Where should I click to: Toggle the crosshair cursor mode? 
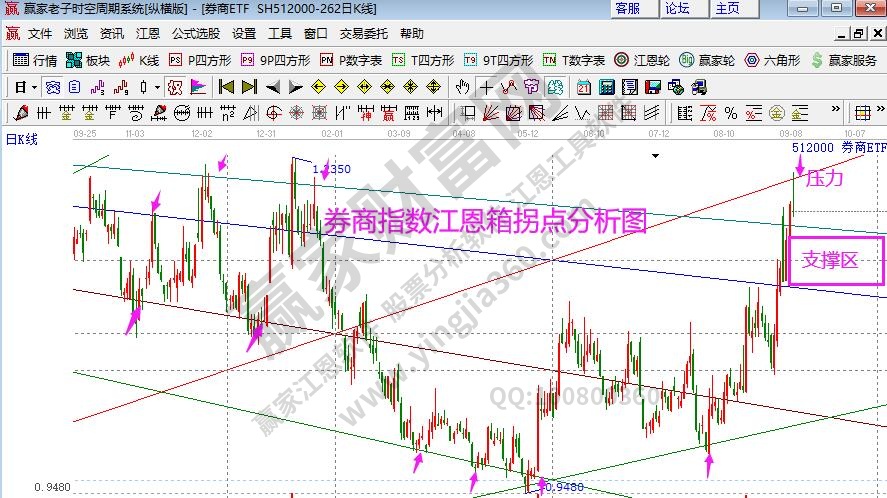486,86
